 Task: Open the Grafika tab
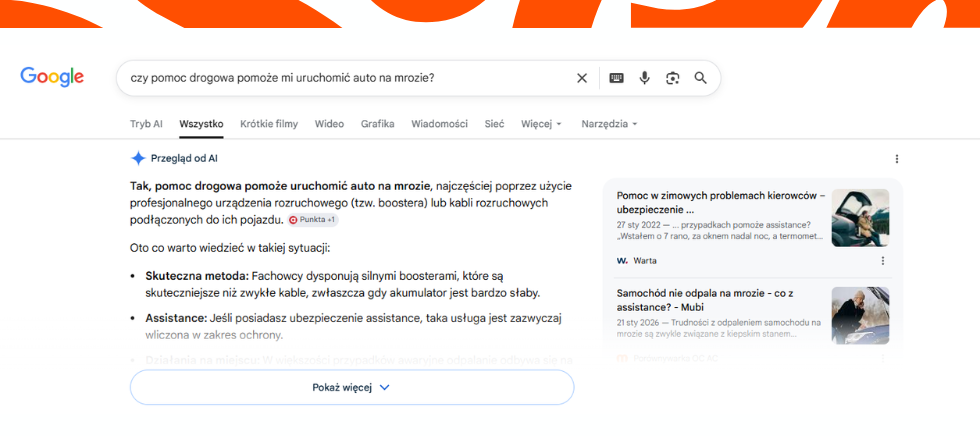pyautogui.click(x=378, y=124)
